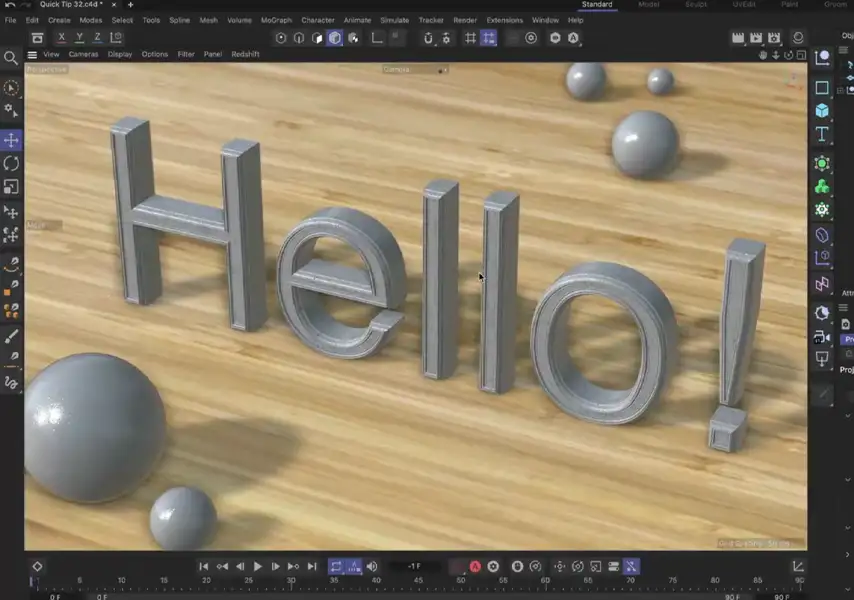Click the Go to Start frame button
854x600 pixels.
pyautogui.click(x=203, y=566)
